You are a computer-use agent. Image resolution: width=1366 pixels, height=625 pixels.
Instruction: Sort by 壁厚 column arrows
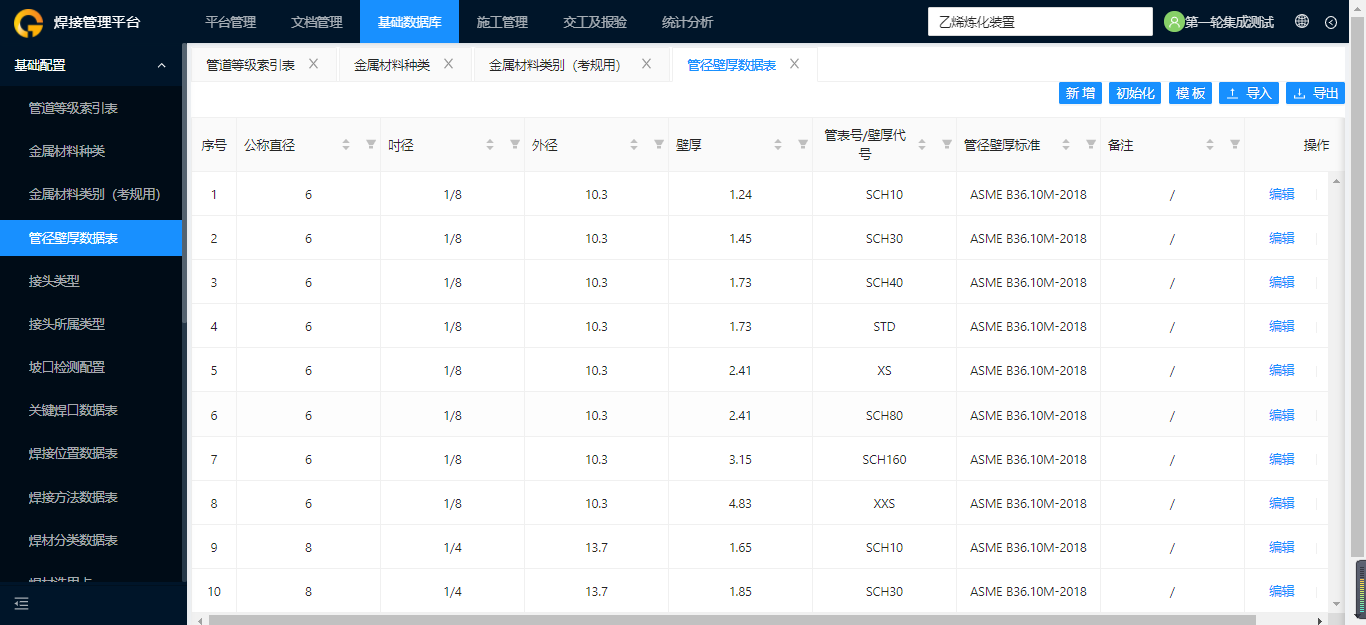coord(778,145)
